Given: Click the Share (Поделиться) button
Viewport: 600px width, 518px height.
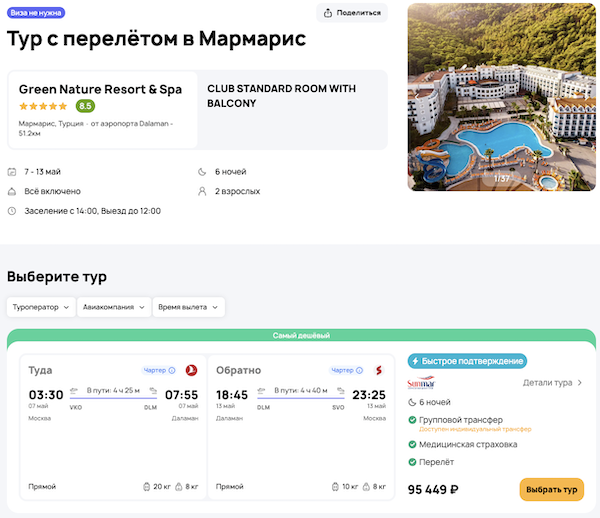Looking at the screenshot, I should coord(352,13).
